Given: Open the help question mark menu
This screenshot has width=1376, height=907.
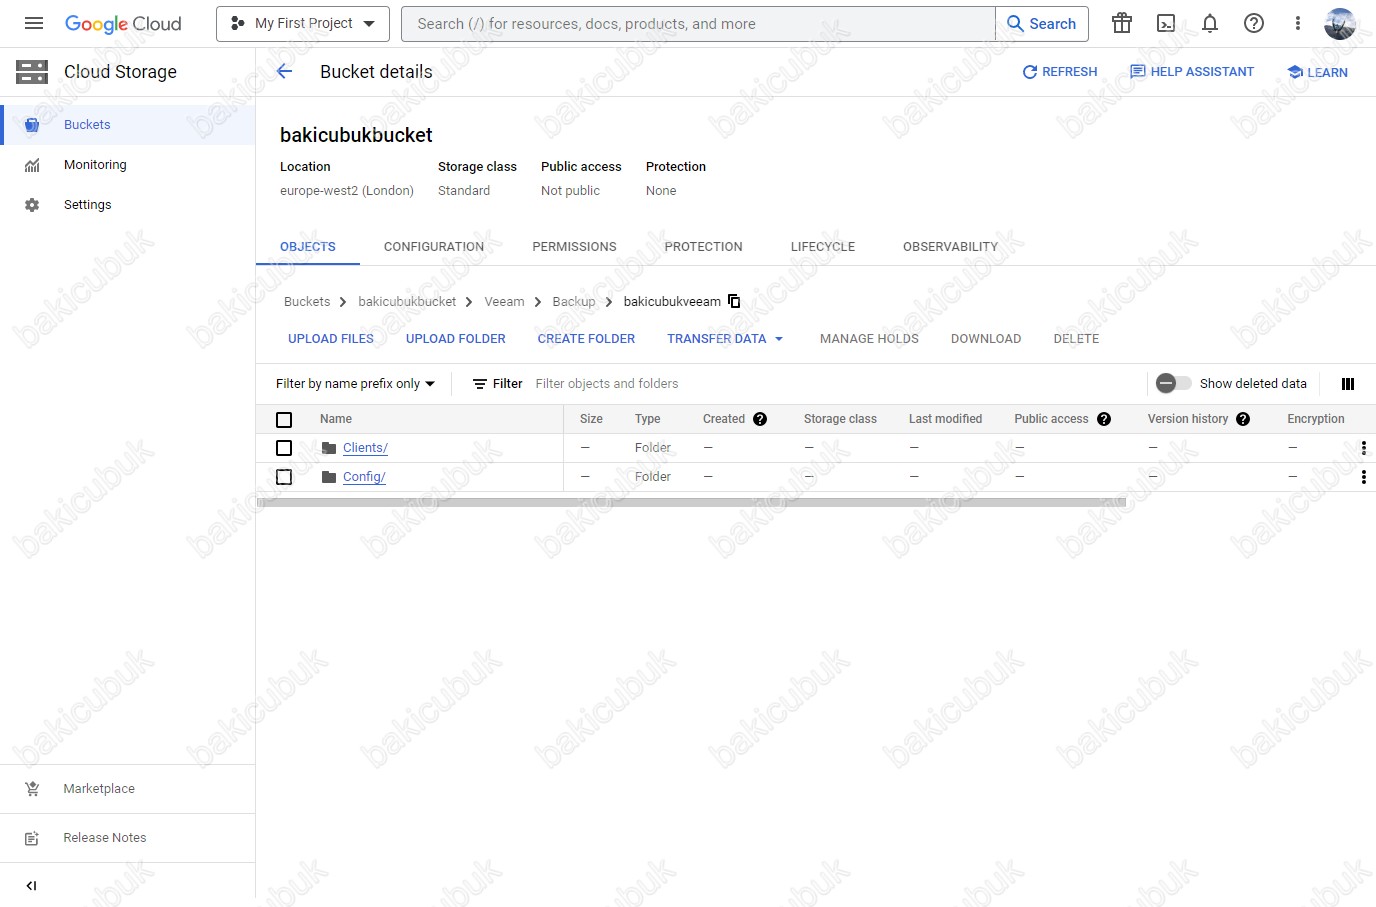Looking at the screenshot, I should tap(1254, 23).
